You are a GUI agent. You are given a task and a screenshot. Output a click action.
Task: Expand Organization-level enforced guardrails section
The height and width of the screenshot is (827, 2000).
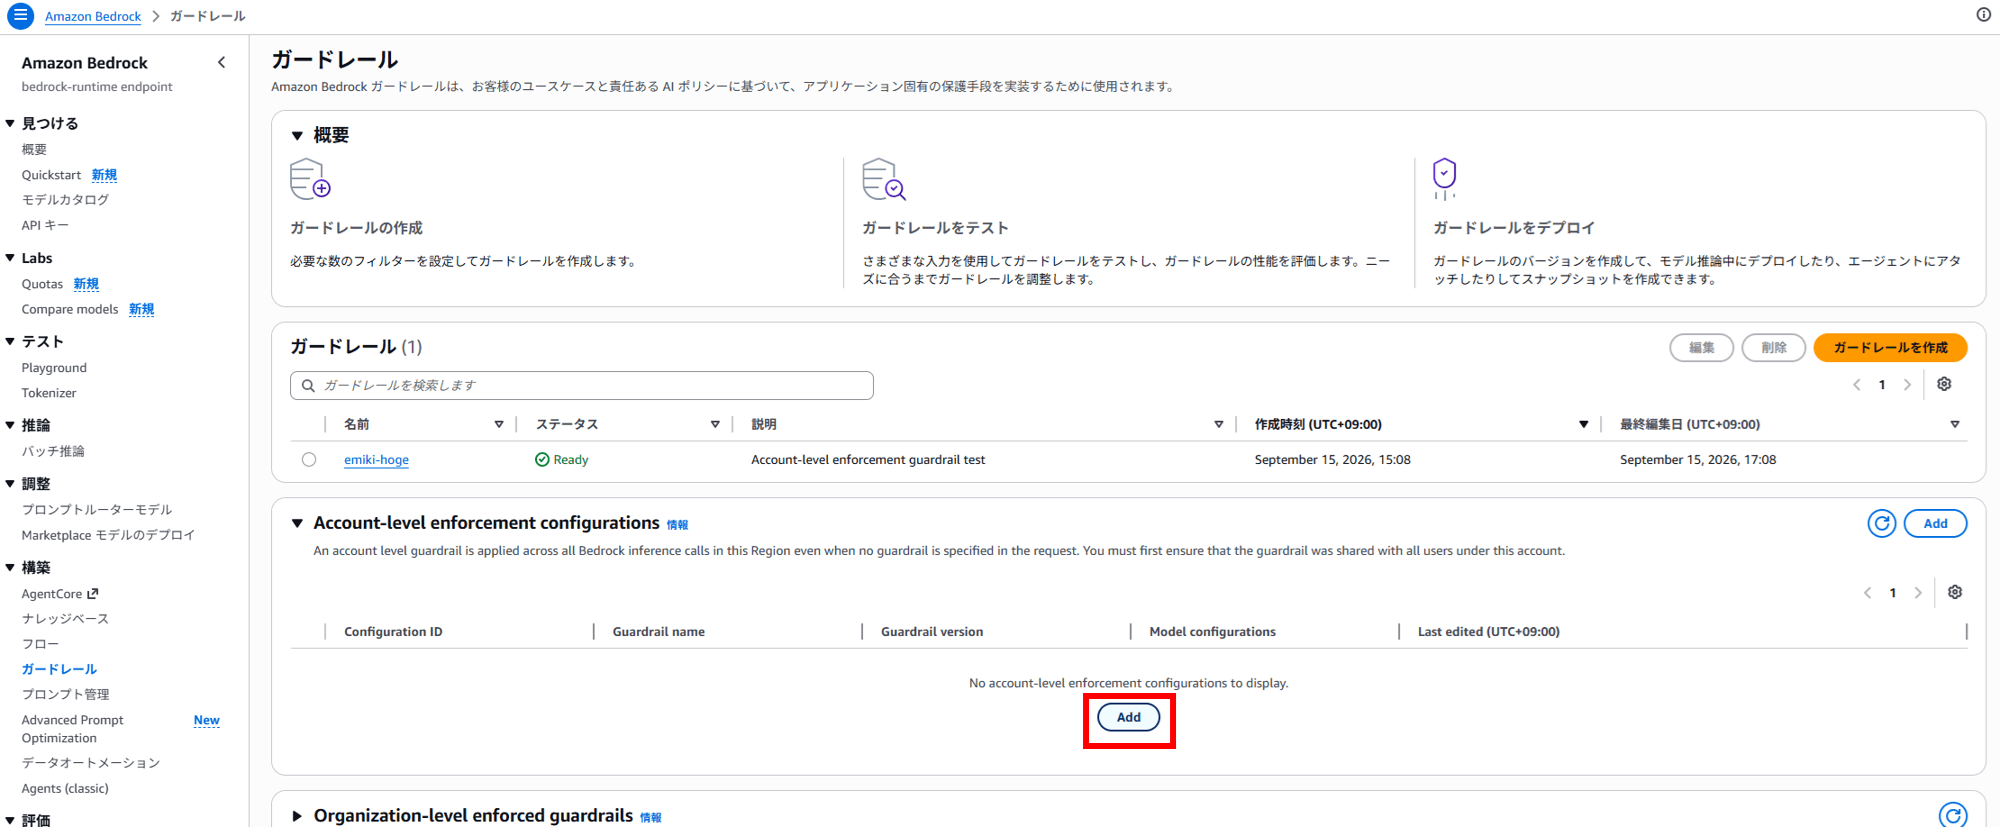(x=297, y=816)
